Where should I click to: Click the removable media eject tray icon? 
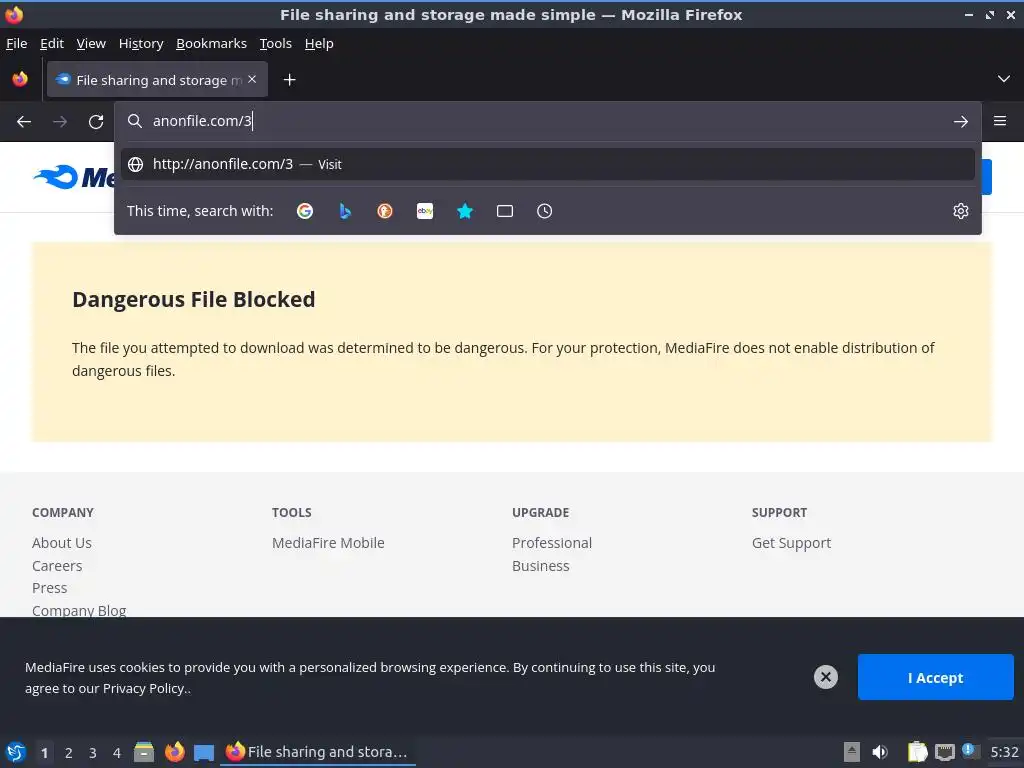852,752
